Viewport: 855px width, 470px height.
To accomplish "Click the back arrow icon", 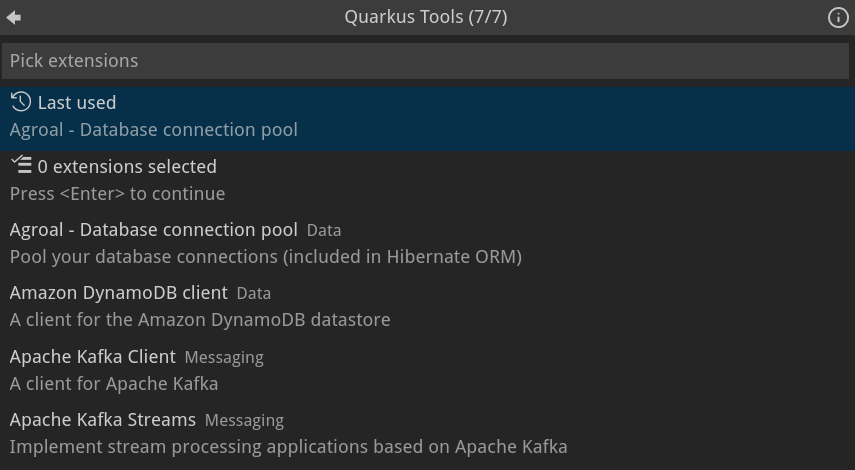I will [14, 17].
